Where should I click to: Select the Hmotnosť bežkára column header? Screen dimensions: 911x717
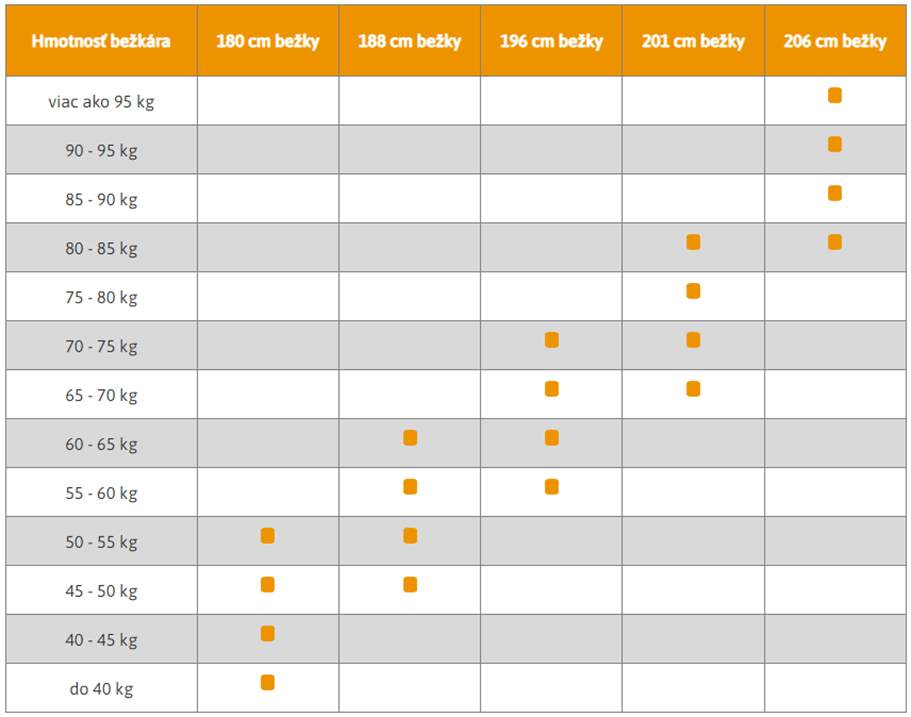click(x=101, y=41)
